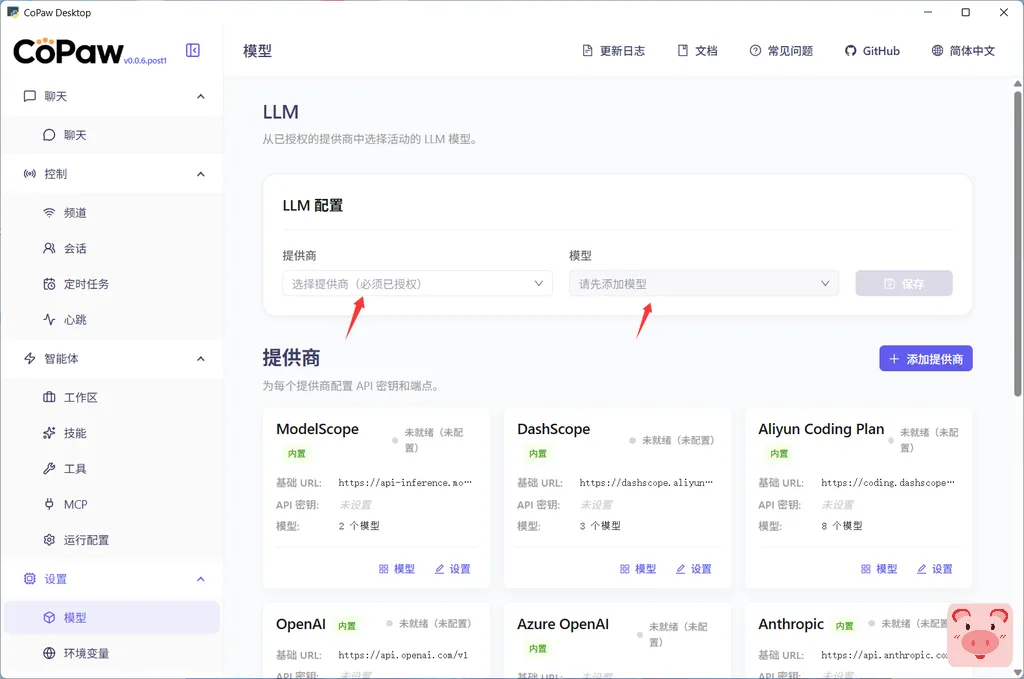Click the main page vertical scrollbar

click(1017, 244)
